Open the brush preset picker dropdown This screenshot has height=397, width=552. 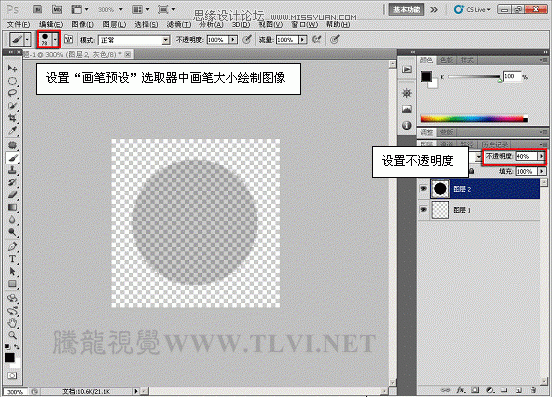[55, 39]
